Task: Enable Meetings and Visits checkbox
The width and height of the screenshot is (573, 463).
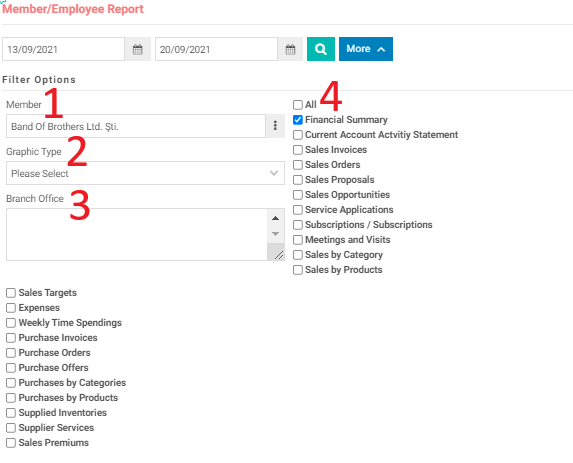Action: [298, 240]
